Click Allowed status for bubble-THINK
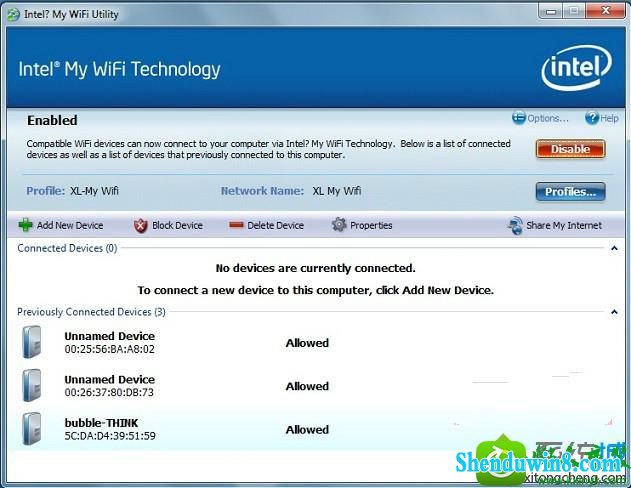Image resolution: width=631 pixels, height=488 pixels. 307,430
